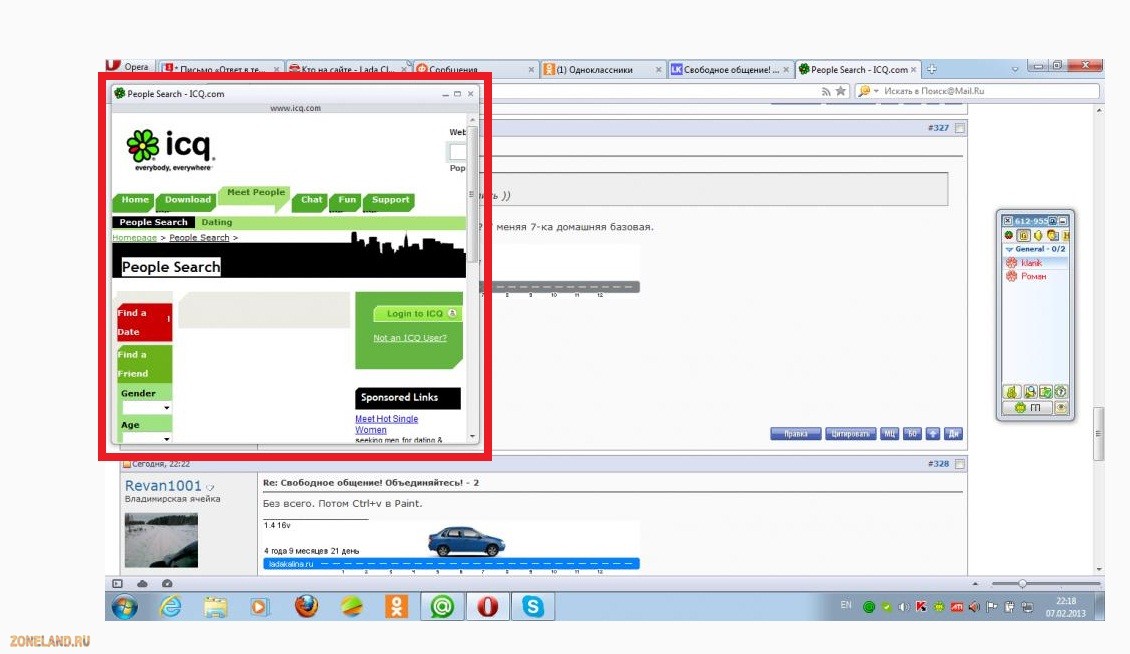Click the Opera menu button
This screenshot has height=654, width=1130.
[128, 66]
